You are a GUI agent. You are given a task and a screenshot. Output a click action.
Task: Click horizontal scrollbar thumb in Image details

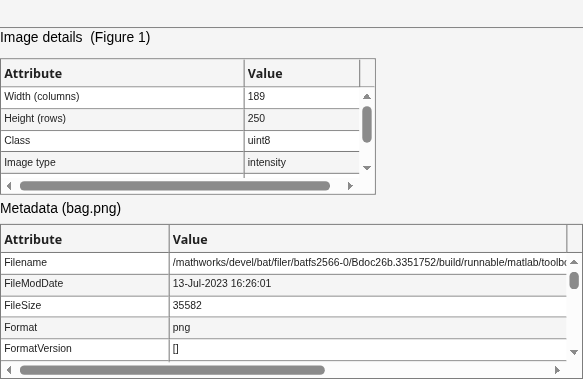coord(175,186)
